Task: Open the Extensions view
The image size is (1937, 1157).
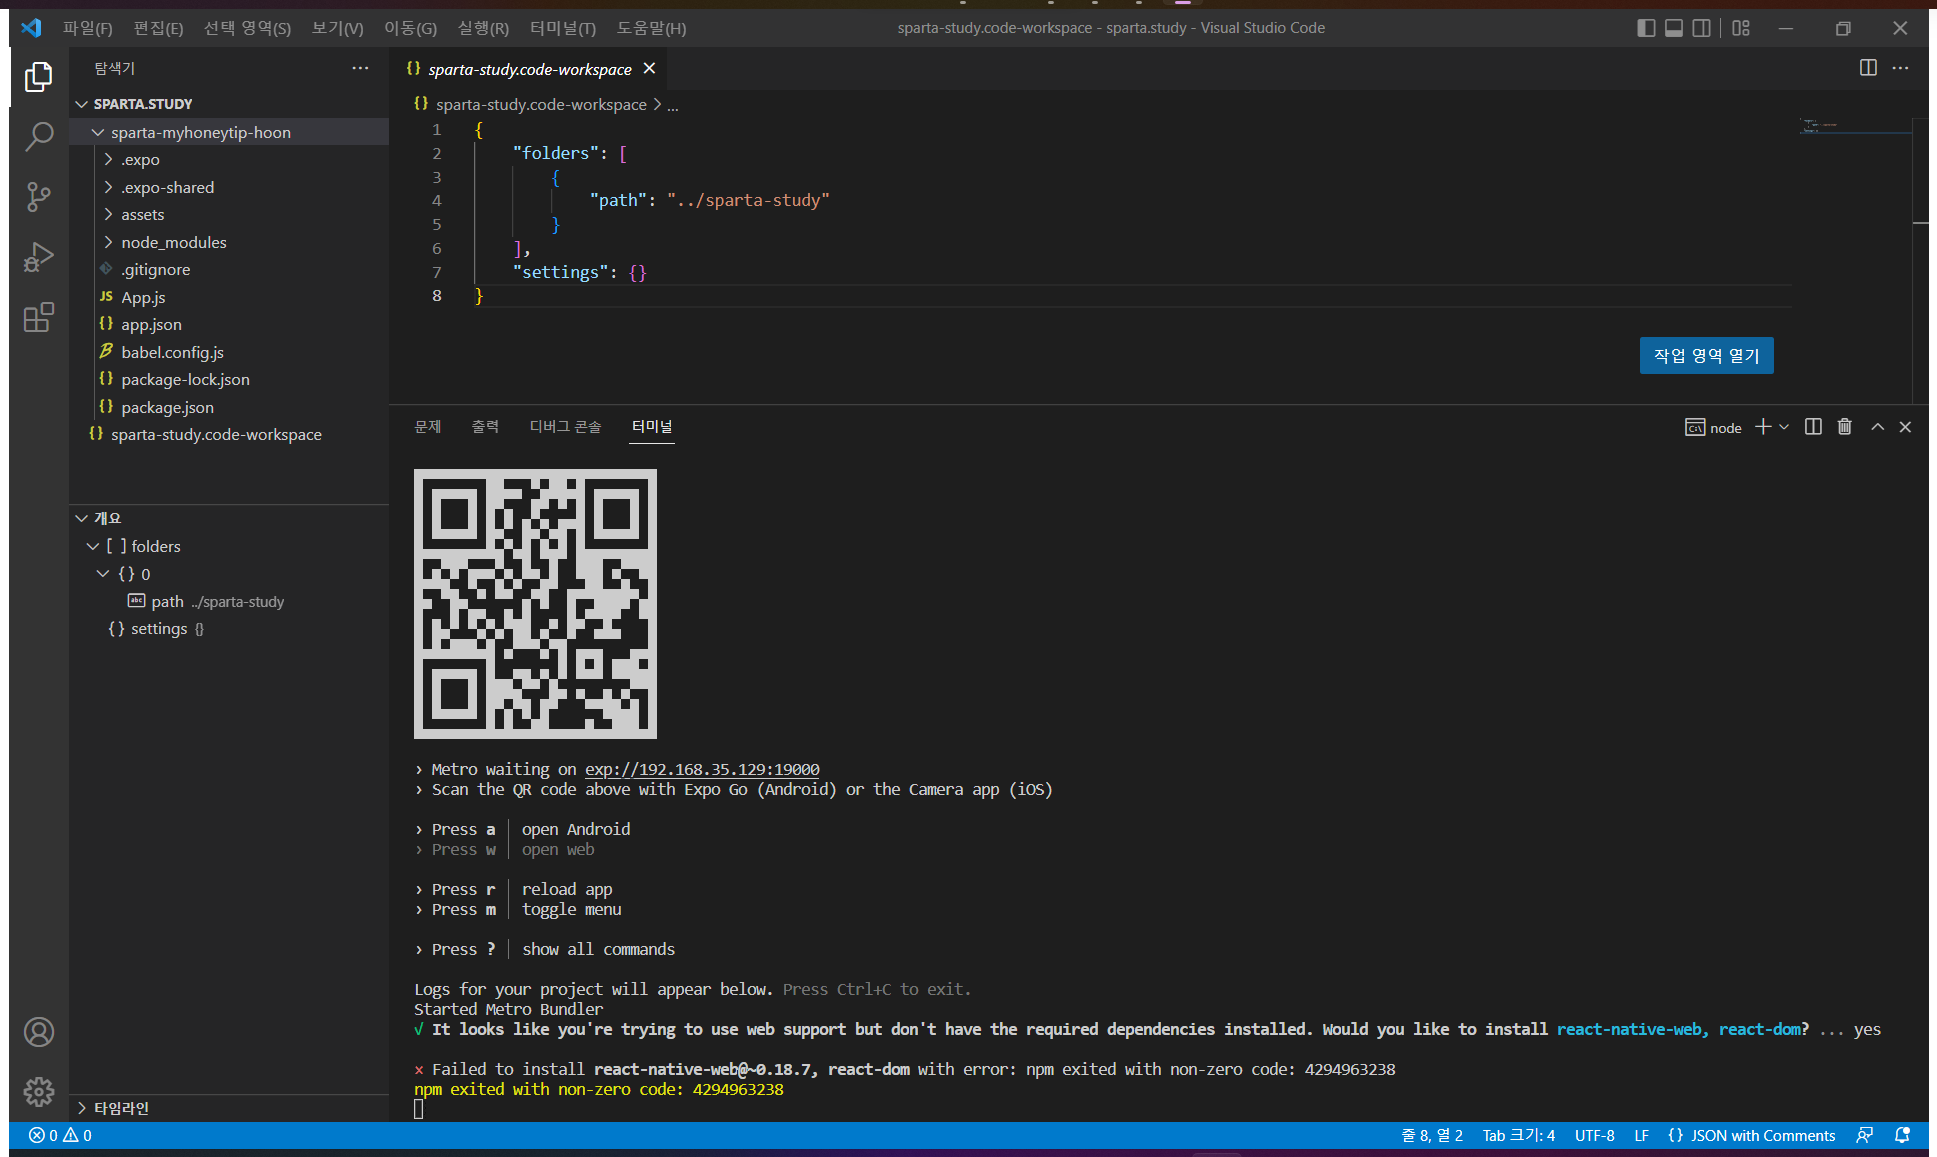Action: click(38, 318)
